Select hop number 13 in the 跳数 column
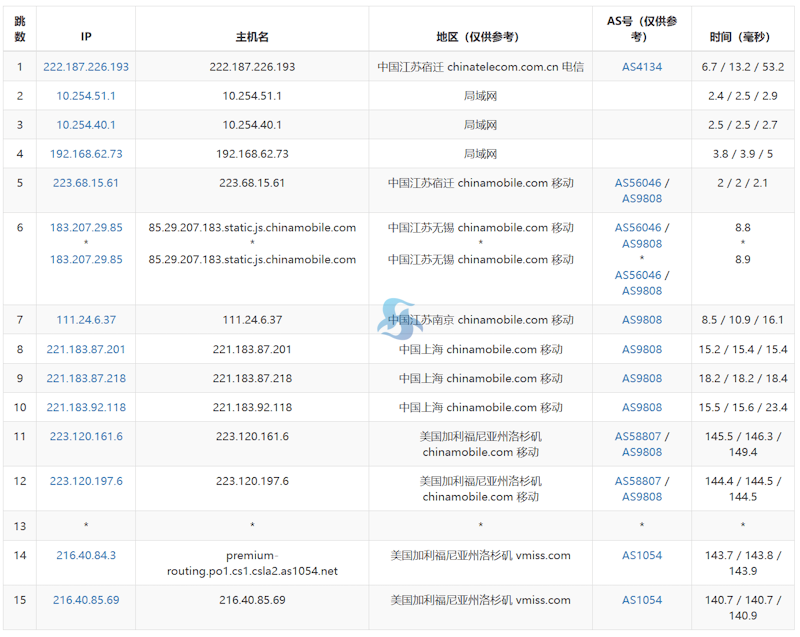 click(20, 526)
